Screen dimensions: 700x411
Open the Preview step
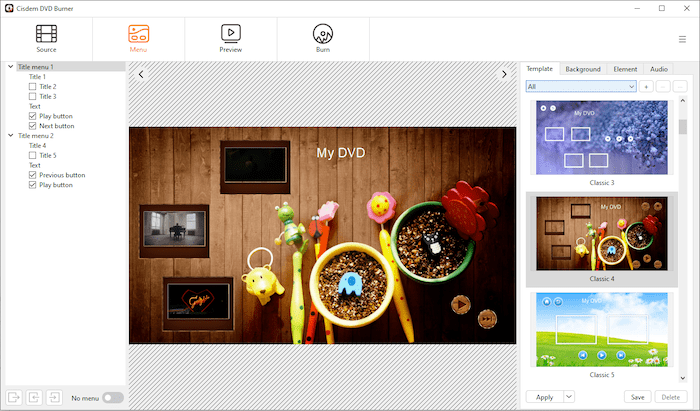click(230, 38)
